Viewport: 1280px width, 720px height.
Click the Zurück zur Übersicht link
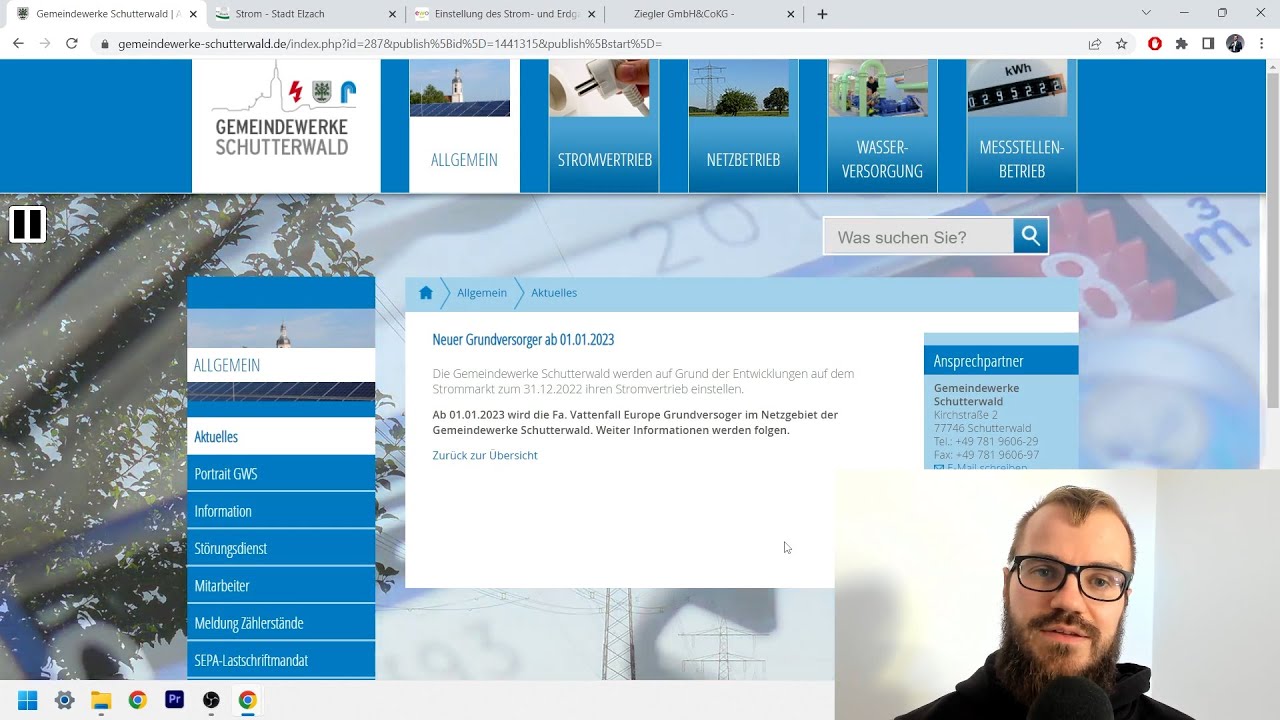(485, 455)
